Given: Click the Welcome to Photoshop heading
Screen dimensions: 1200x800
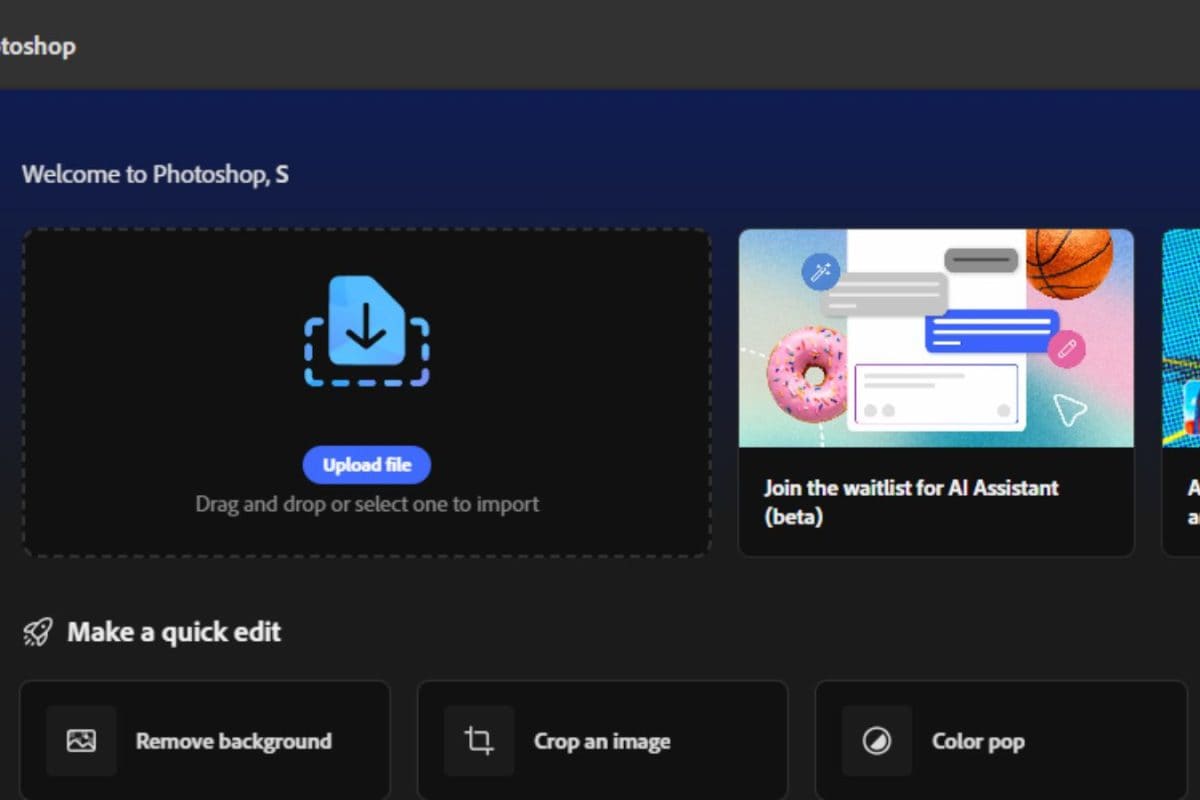Looking at the screenshot, I should [x=154, y=173].
